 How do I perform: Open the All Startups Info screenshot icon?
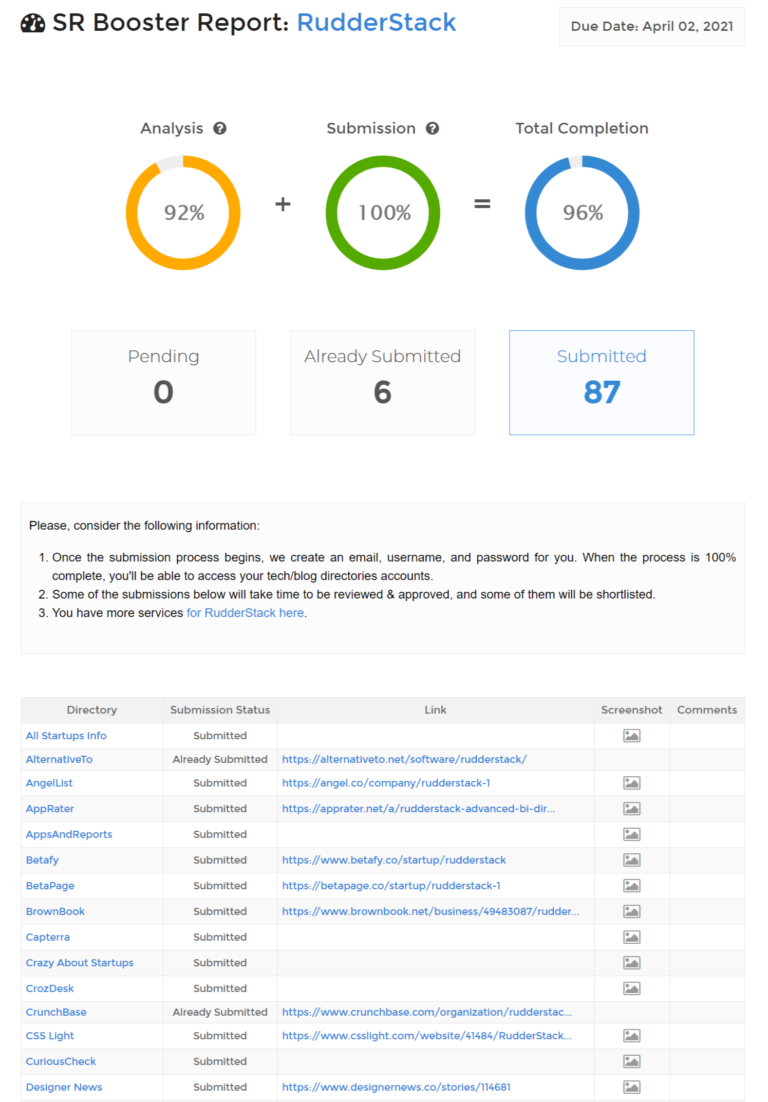click(632, 736)
